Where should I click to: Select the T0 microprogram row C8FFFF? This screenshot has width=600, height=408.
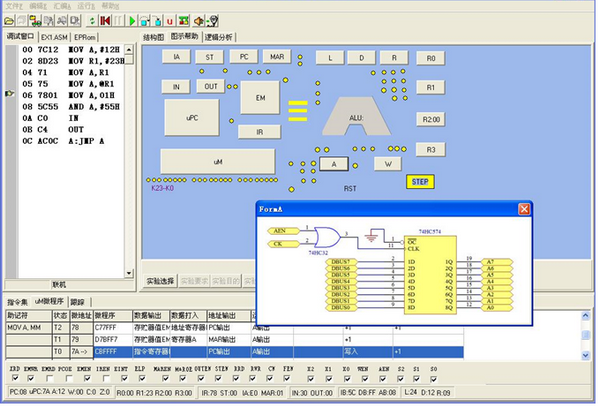tap(110, 351)
